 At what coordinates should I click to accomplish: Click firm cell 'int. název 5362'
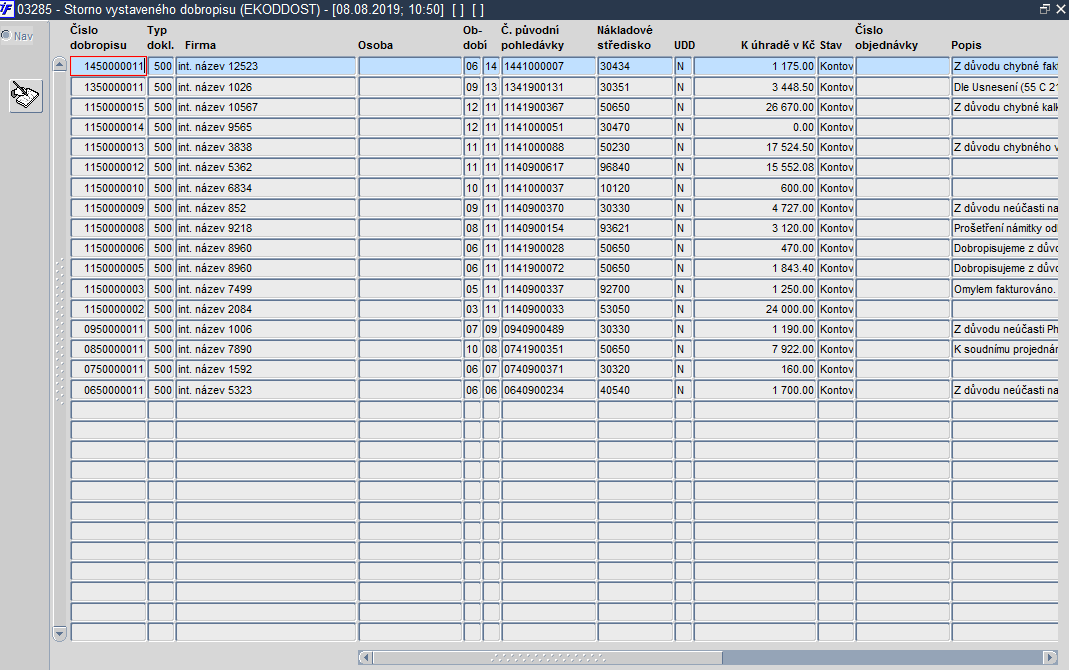click(266, 168)
